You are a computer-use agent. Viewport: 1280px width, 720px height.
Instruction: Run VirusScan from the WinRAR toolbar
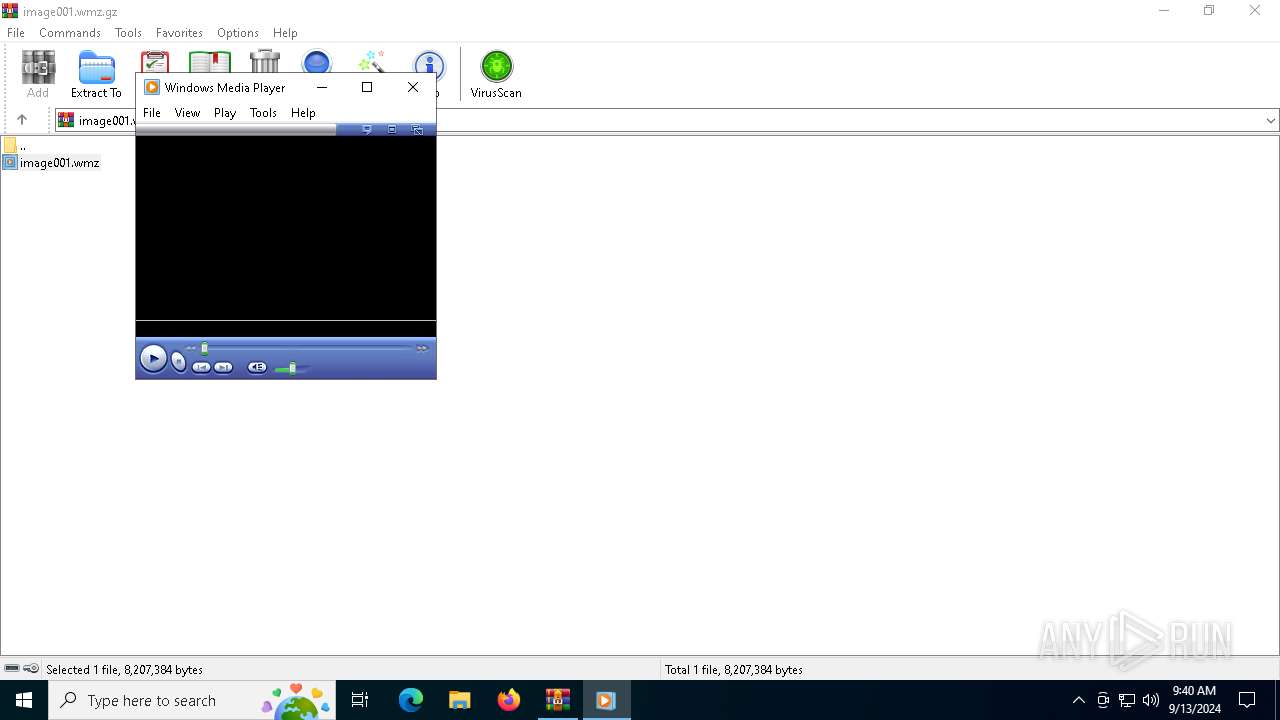tap(496, 74)
